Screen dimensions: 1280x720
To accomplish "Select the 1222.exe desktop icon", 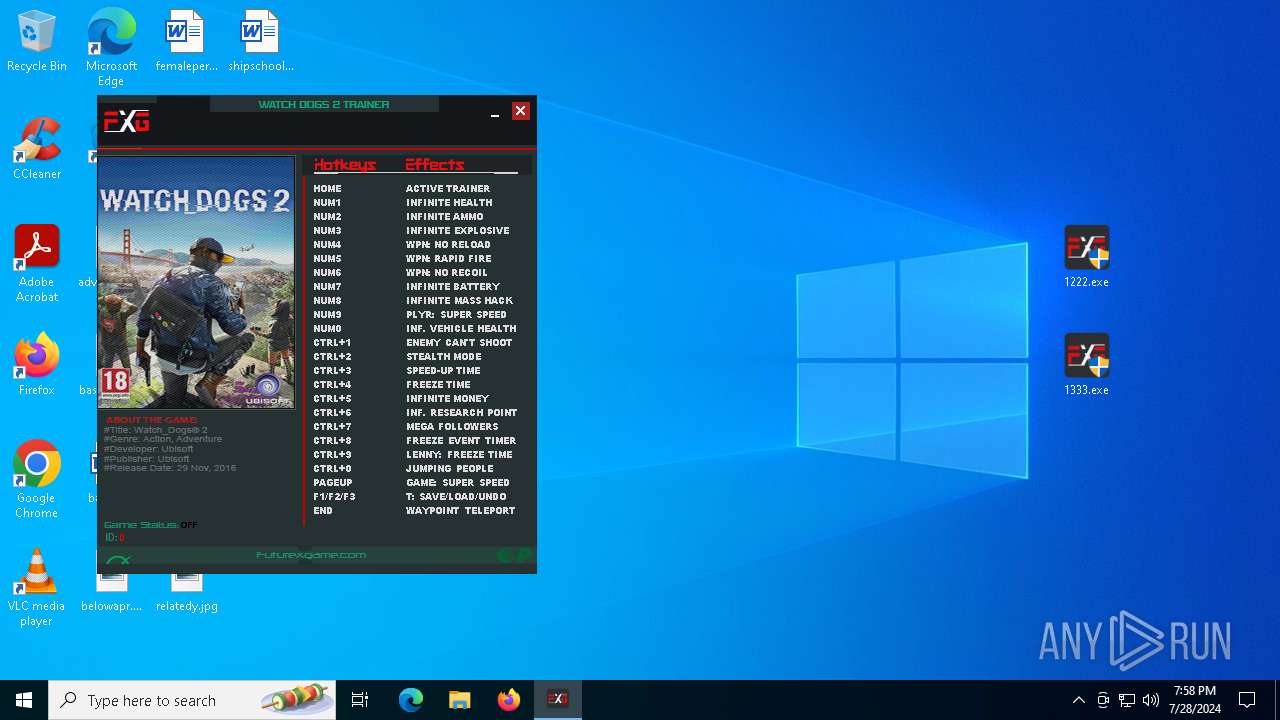I will coord(1086,257).
